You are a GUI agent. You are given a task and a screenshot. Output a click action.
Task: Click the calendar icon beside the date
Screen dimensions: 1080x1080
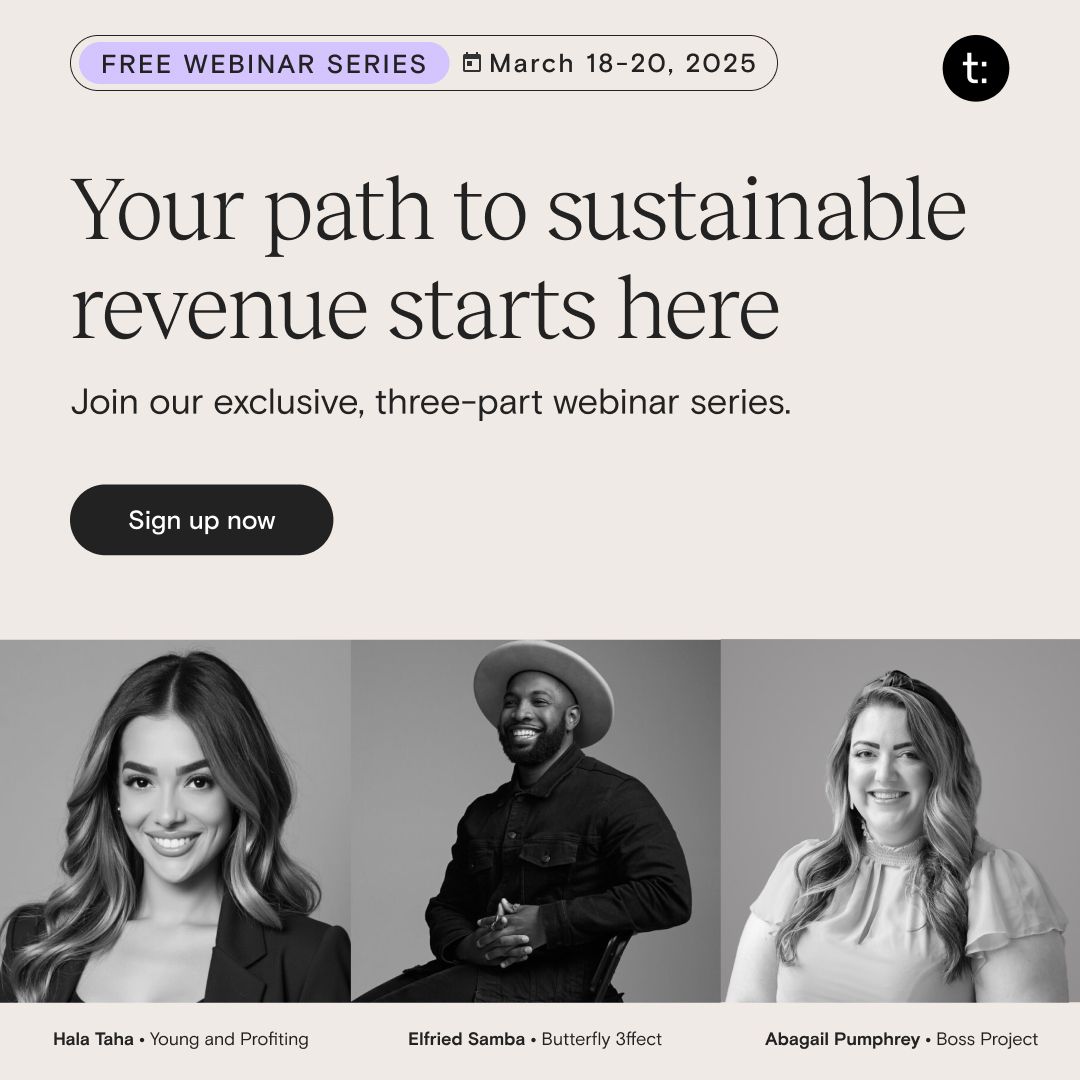click(x=472, y=63)
